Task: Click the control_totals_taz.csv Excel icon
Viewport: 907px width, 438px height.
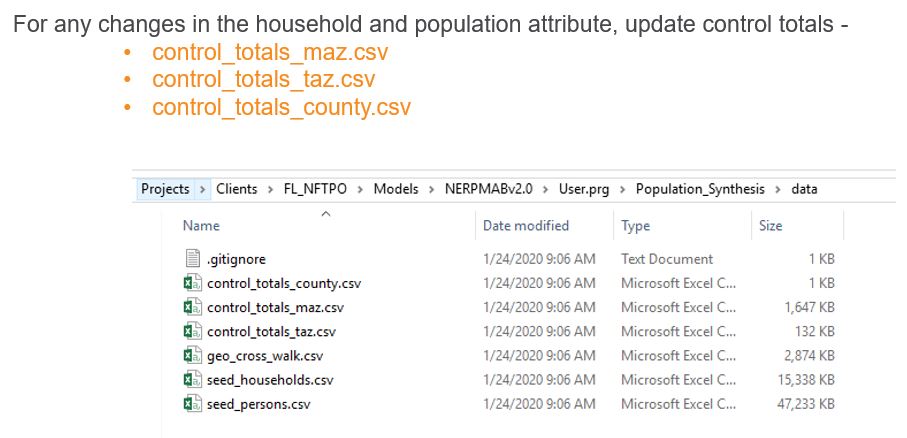Action: [x=193, y=331]
